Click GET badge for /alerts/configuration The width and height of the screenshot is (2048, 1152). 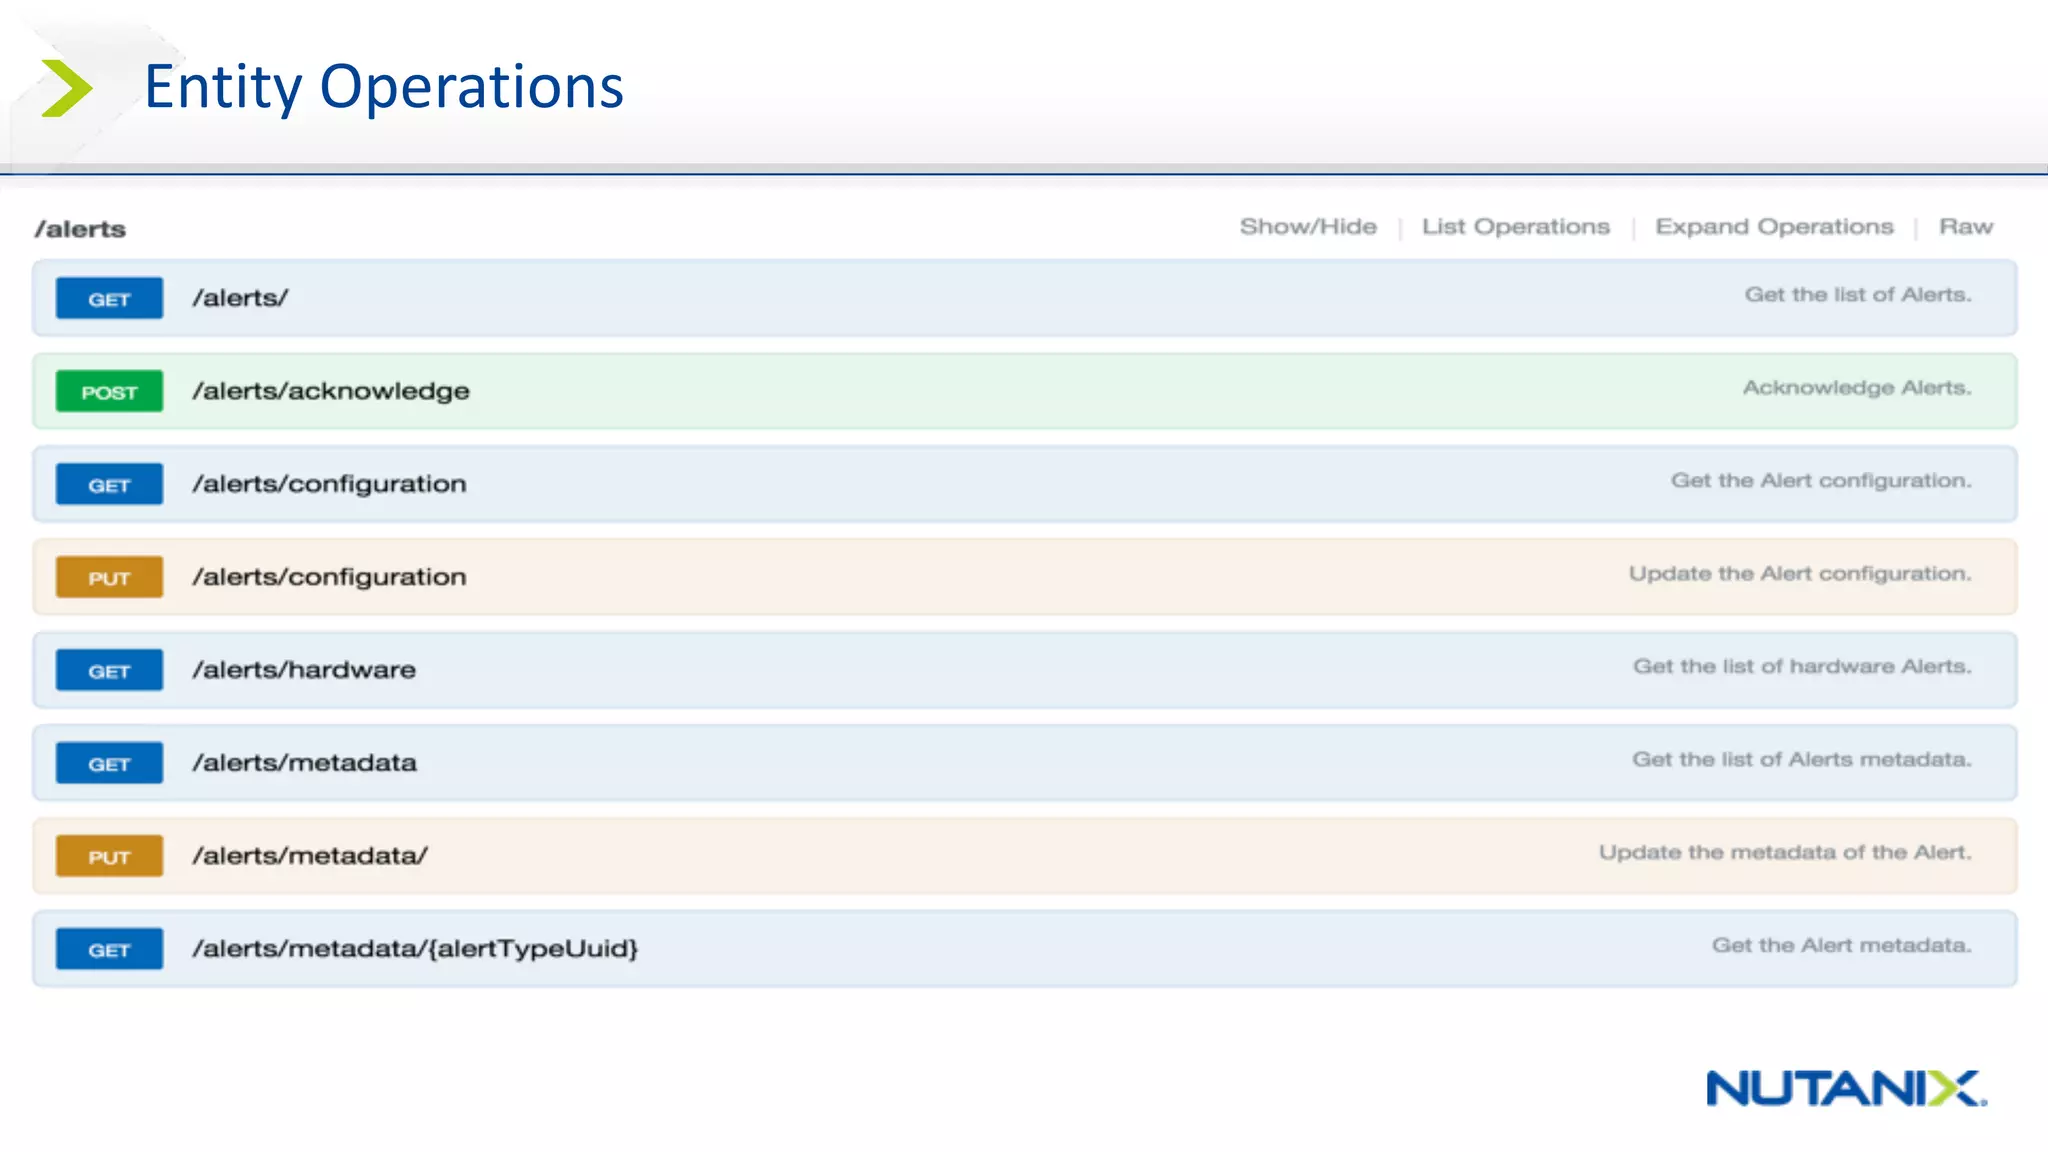tap(109, 484)
